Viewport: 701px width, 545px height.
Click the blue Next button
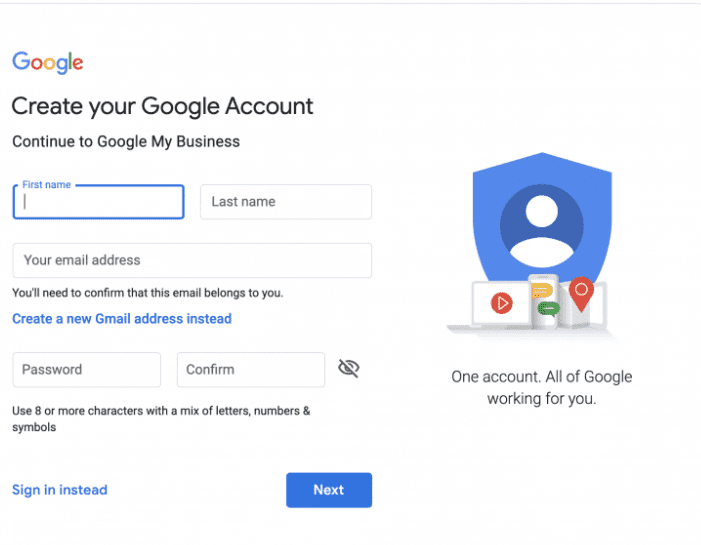click(x=329, y=490)
